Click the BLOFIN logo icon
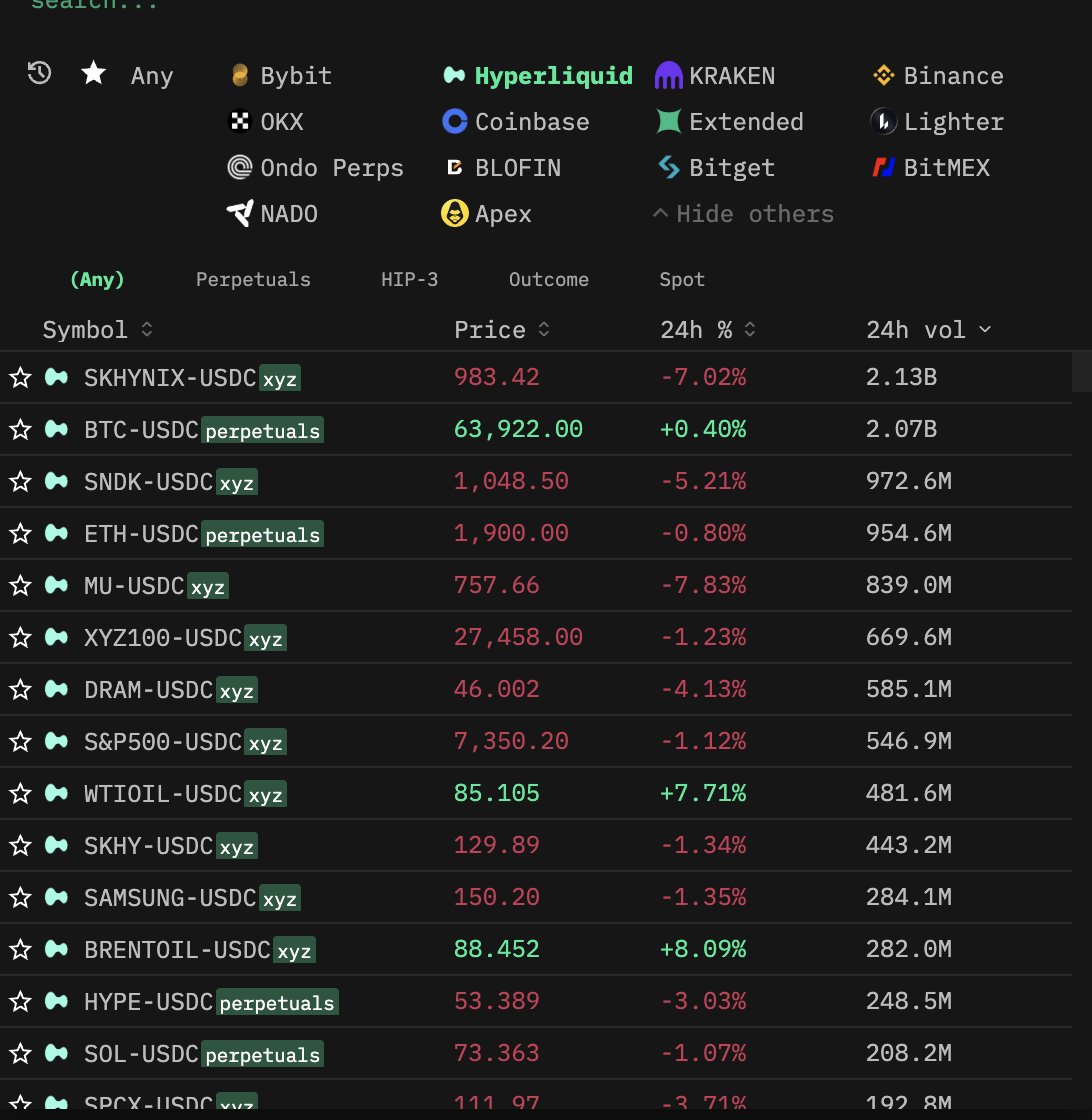 [454, 168]
